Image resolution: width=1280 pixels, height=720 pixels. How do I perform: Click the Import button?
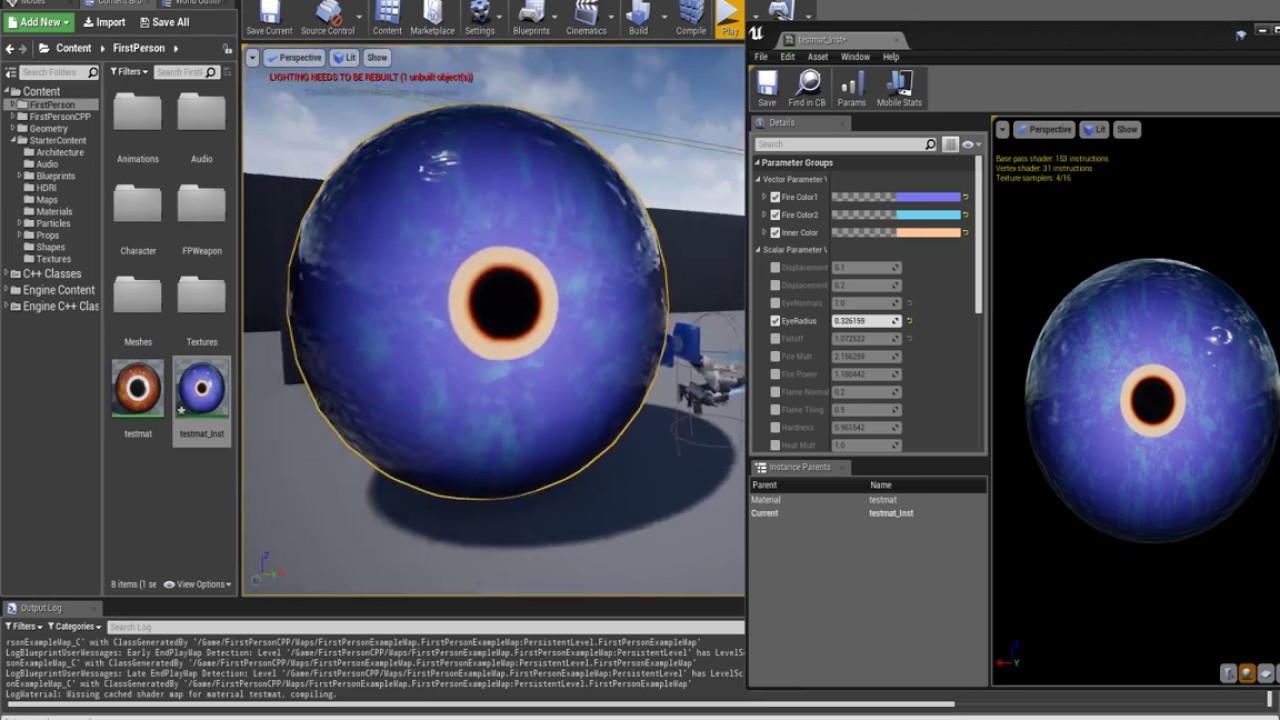tap(105, 22)
